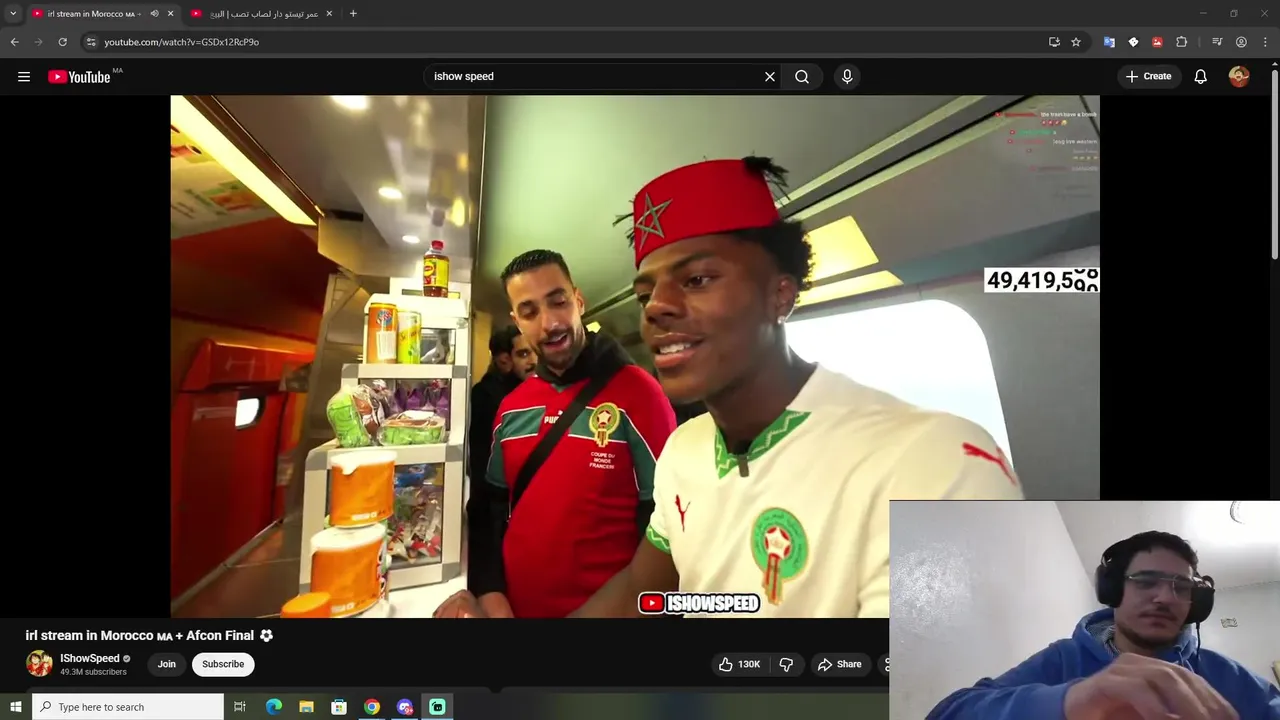
Task: Open the install/cast icon in address bar
Action: (x=1054, y=42)
